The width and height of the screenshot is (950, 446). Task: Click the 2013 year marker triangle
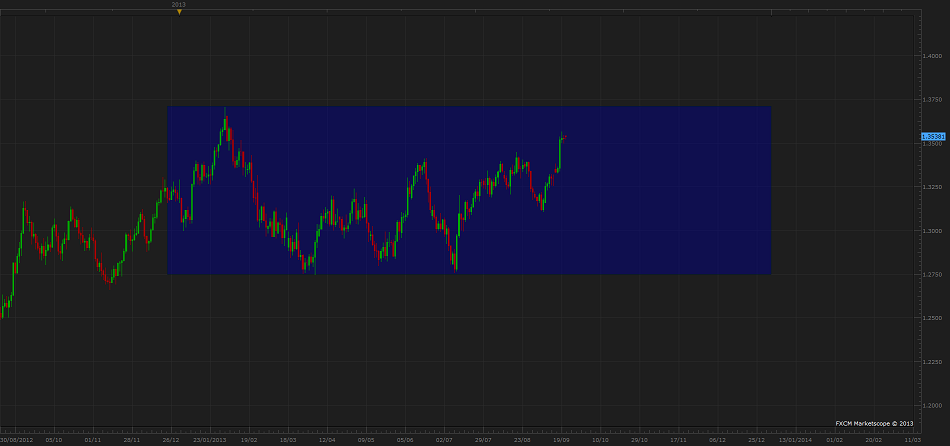(178, 12)
